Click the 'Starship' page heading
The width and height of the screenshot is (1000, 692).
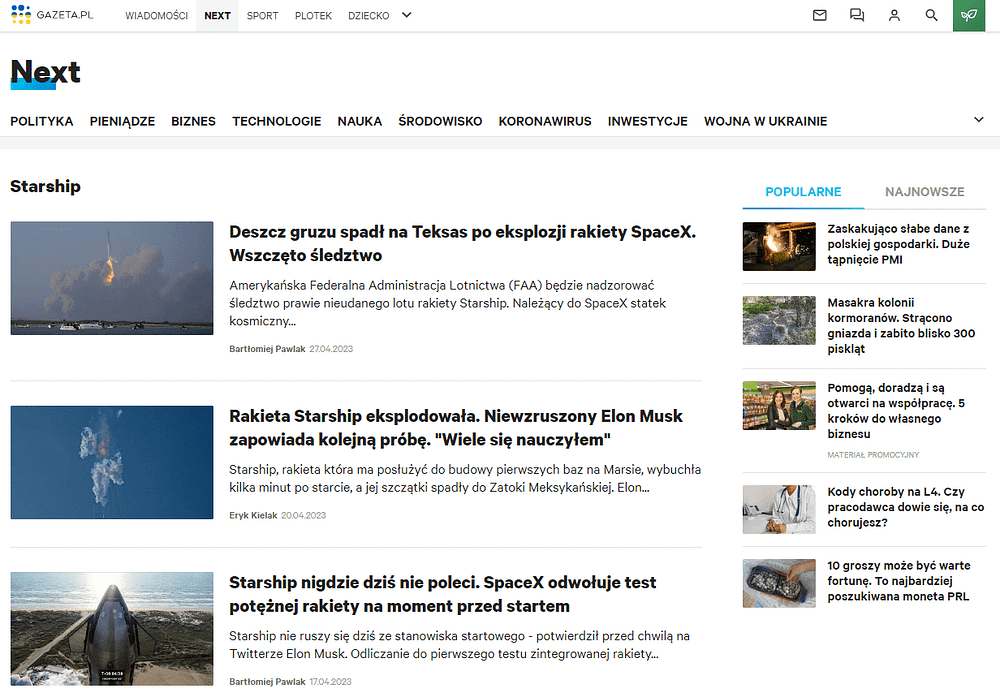point(45,186)
